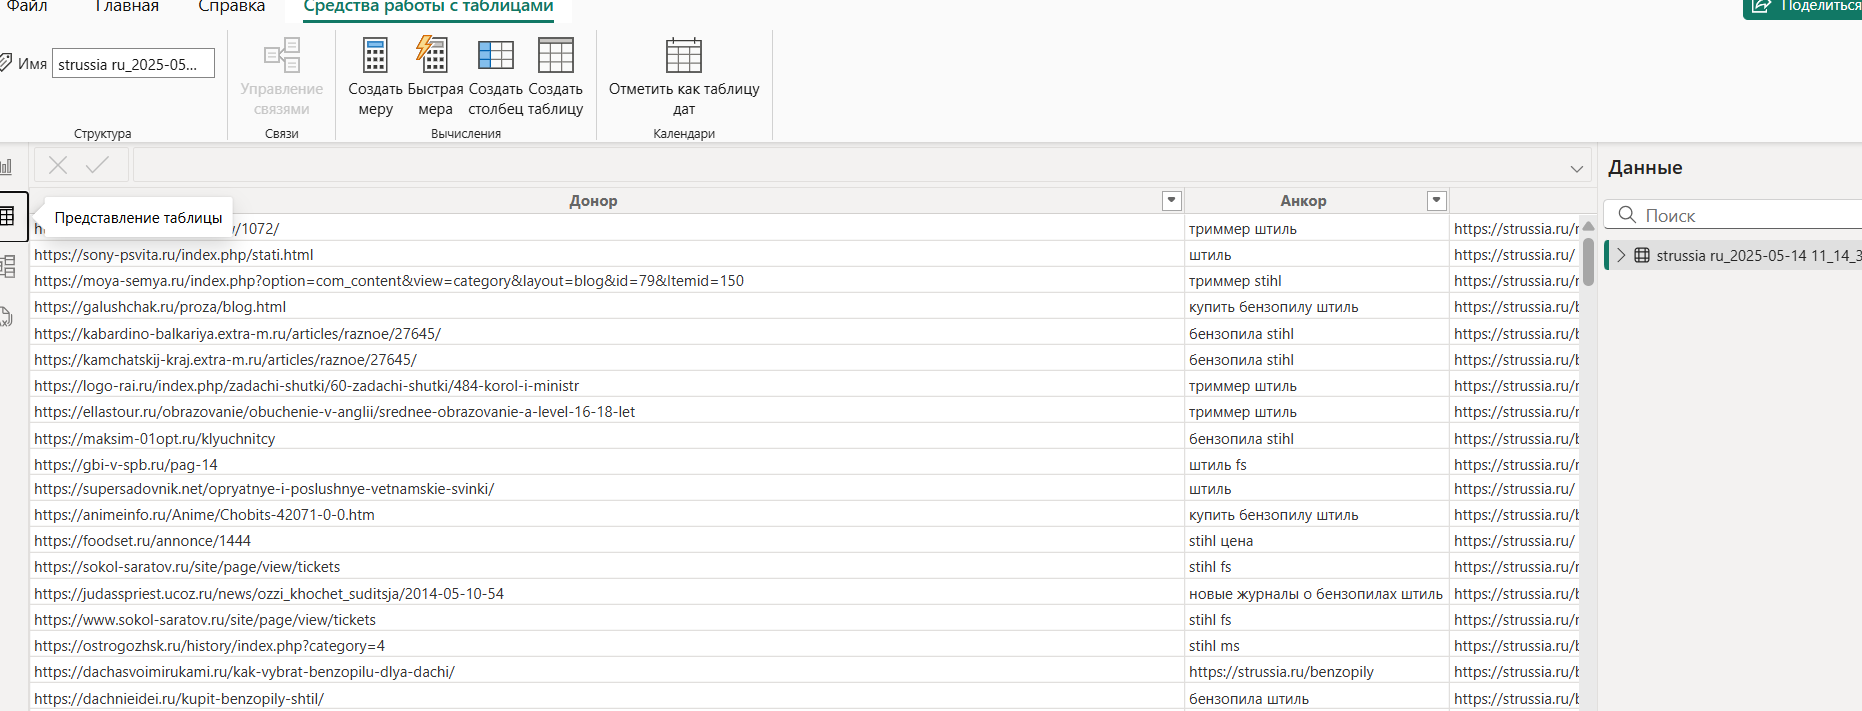
Task: Click the Создать таблицу icon
Action: 555,57
